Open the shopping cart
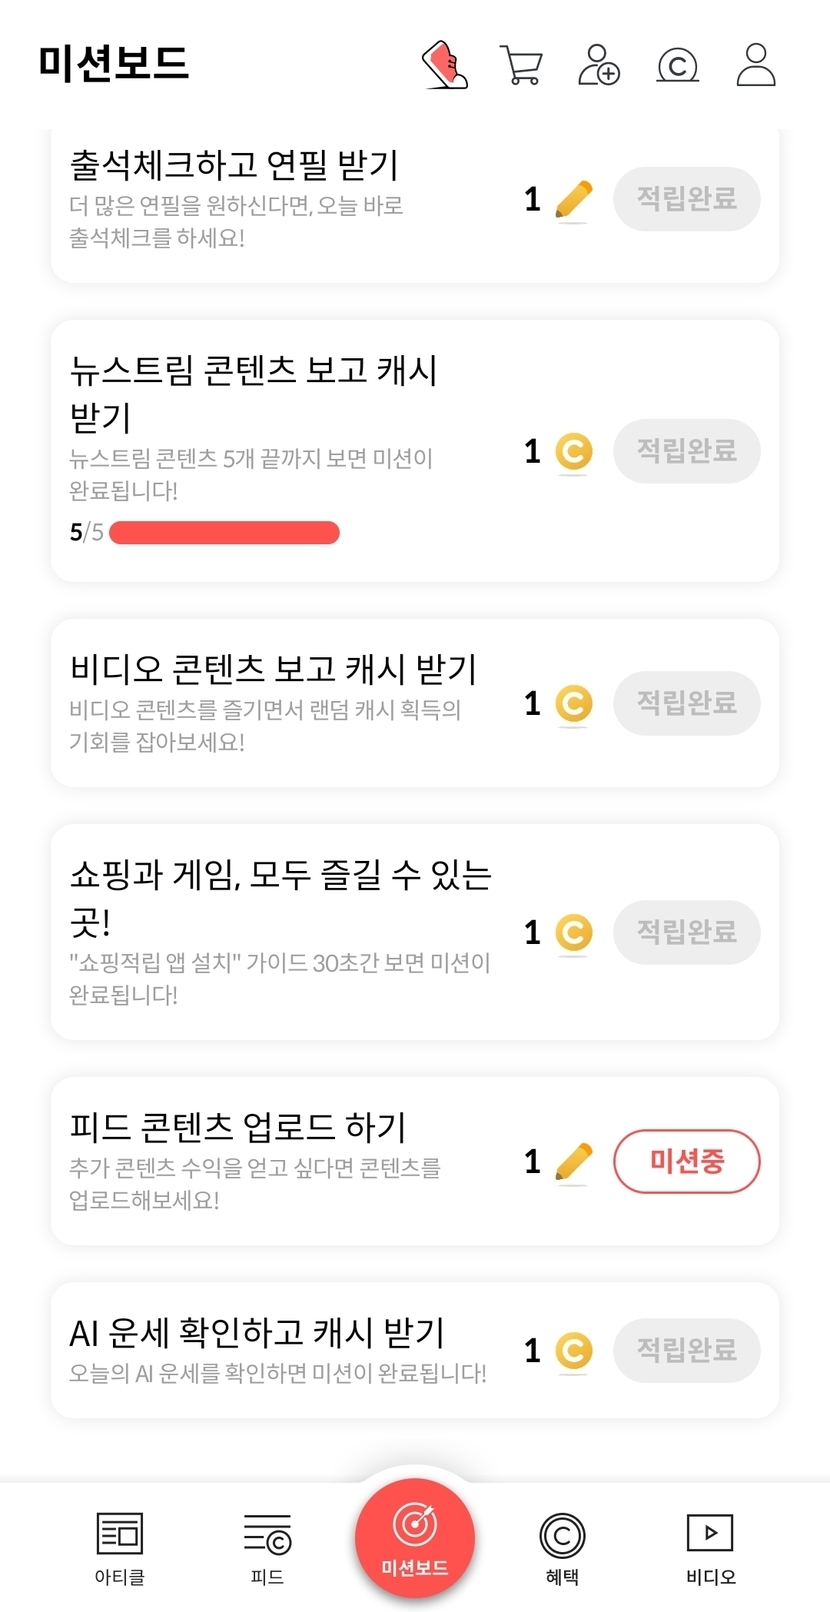The height and width of the screenshot is (1612, 830). (521, 66)
